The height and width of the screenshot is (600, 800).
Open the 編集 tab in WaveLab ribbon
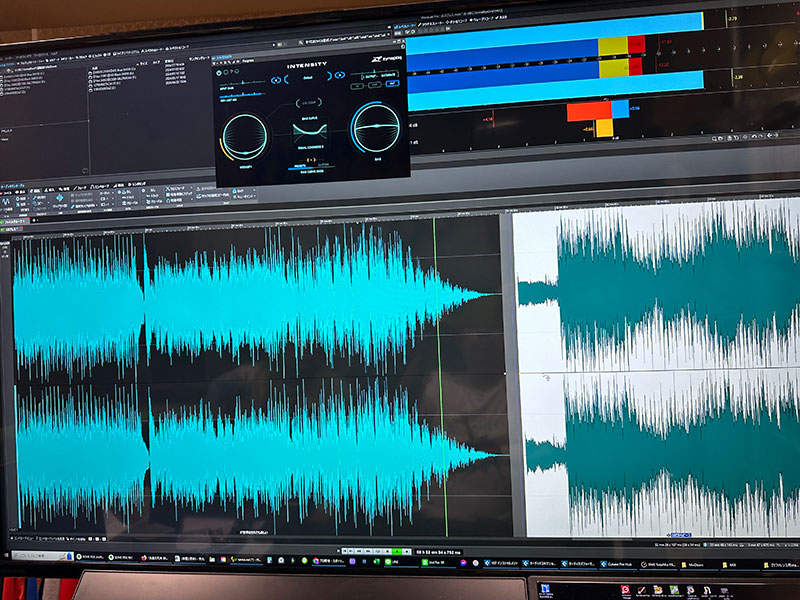coord(36,191)
